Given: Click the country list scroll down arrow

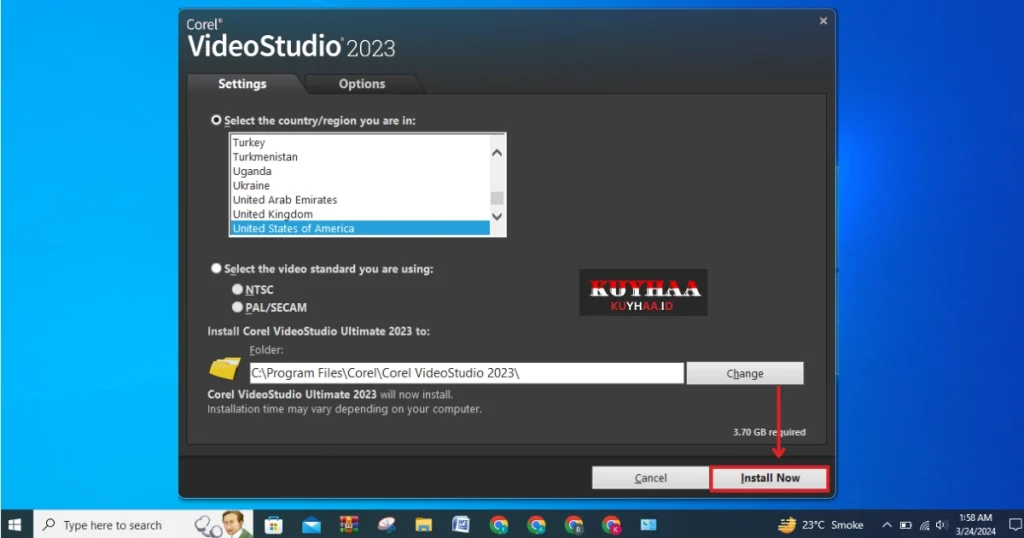Looking at the screenshot, I should click(x=497, y=216).
